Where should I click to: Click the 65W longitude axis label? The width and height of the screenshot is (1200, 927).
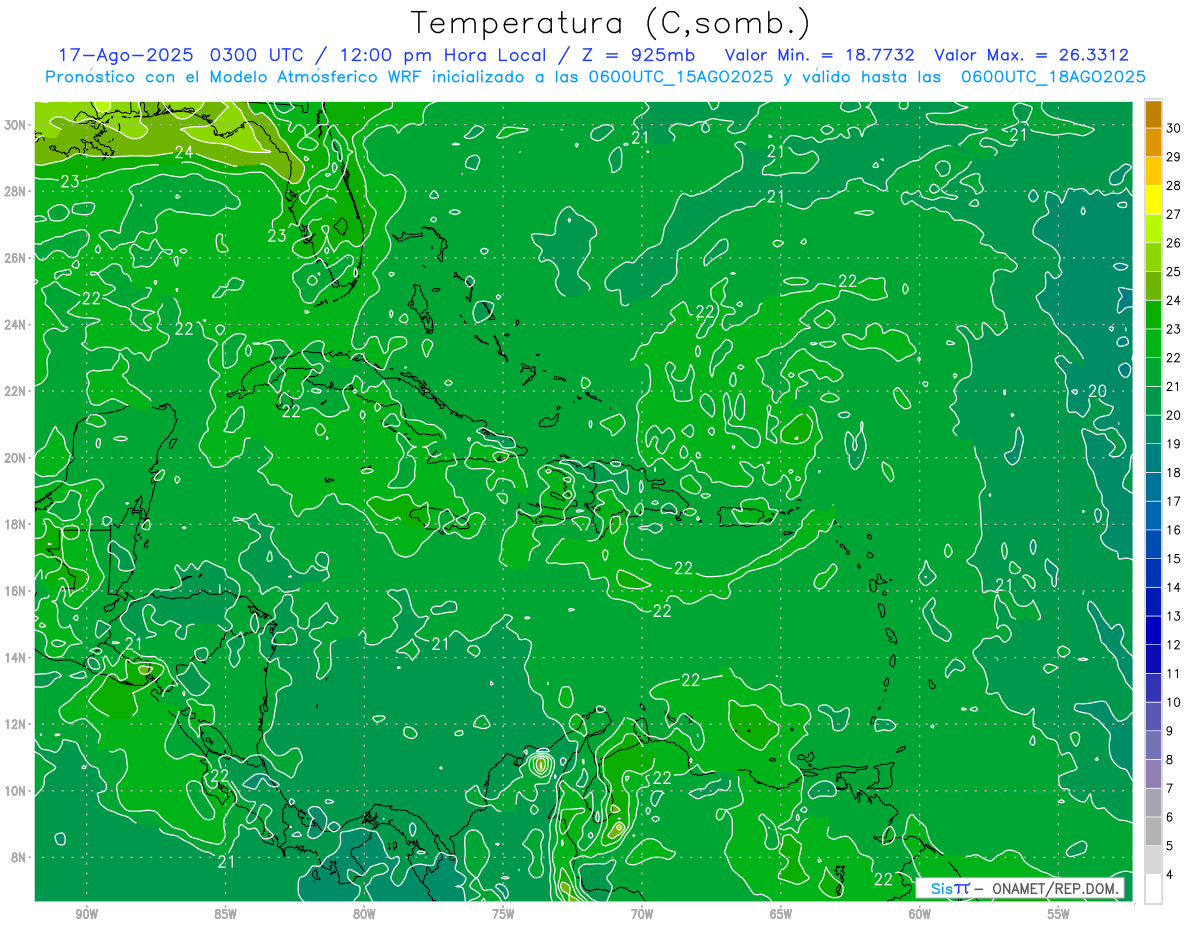click(x=781, y=914)
